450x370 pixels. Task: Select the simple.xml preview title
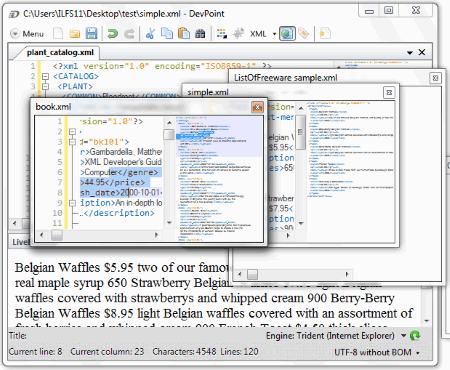click(x=208, y=92)
